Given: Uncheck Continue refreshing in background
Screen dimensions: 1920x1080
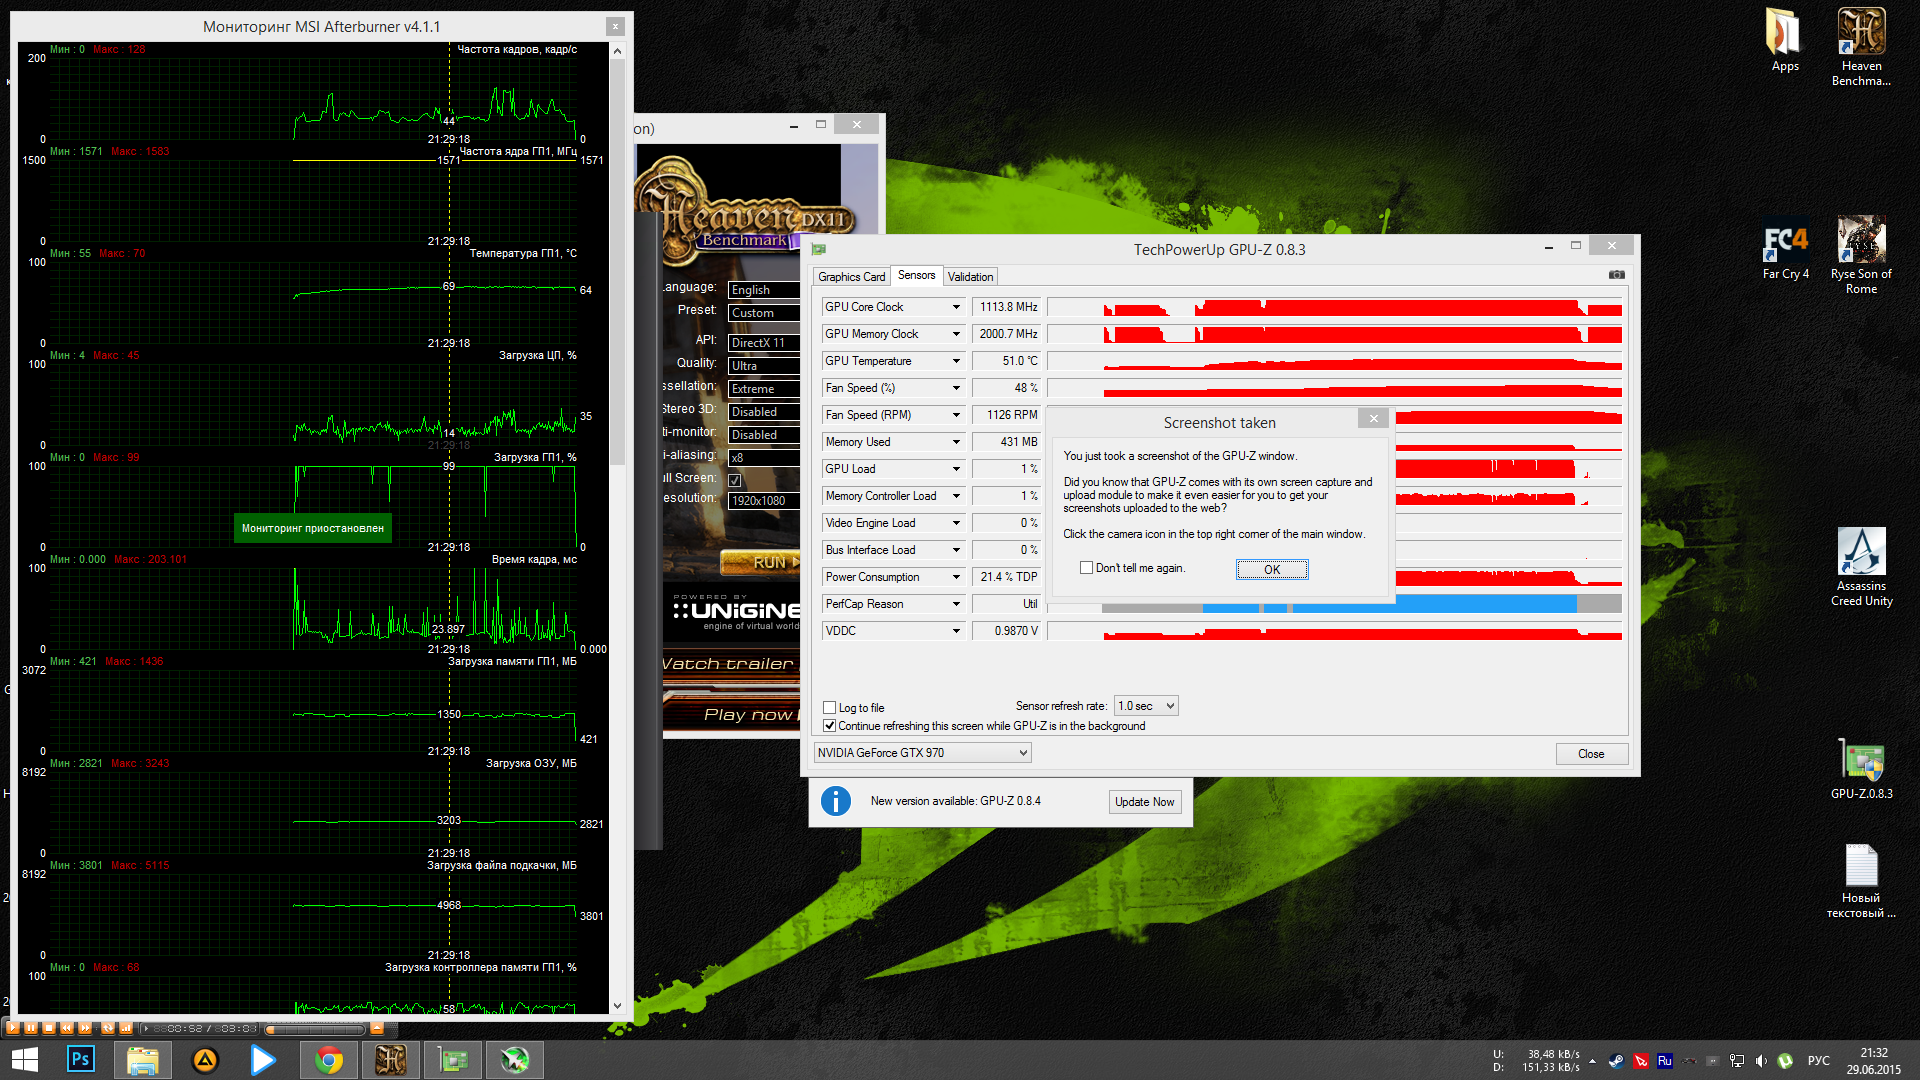Looking at the screenshot, I should click(829, 726).
